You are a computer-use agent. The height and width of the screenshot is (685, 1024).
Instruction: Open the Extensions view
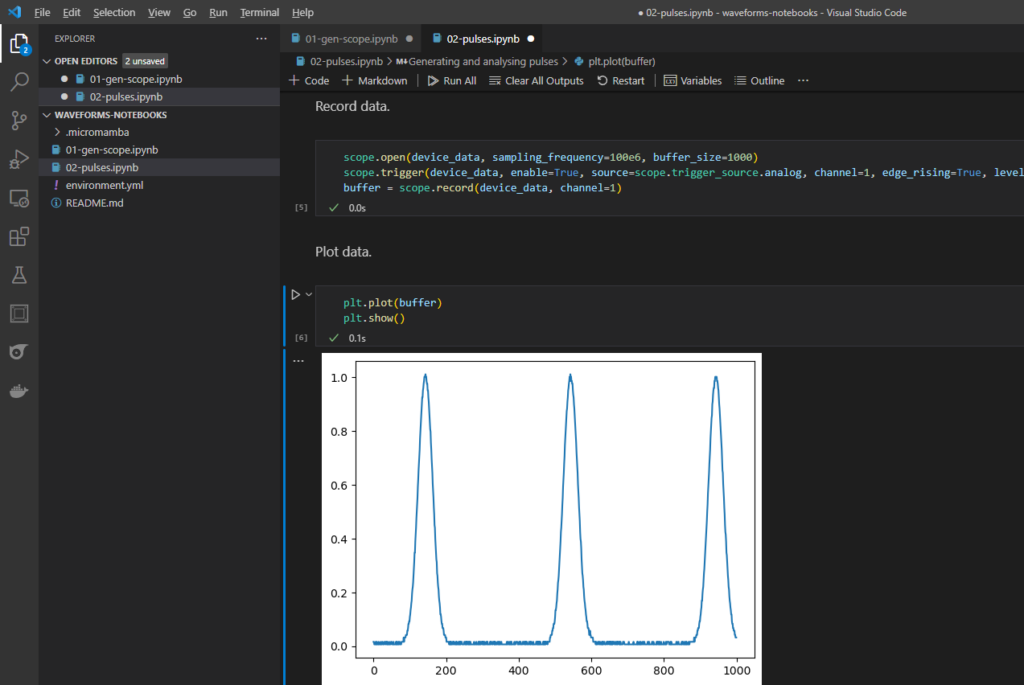(20, 237)
